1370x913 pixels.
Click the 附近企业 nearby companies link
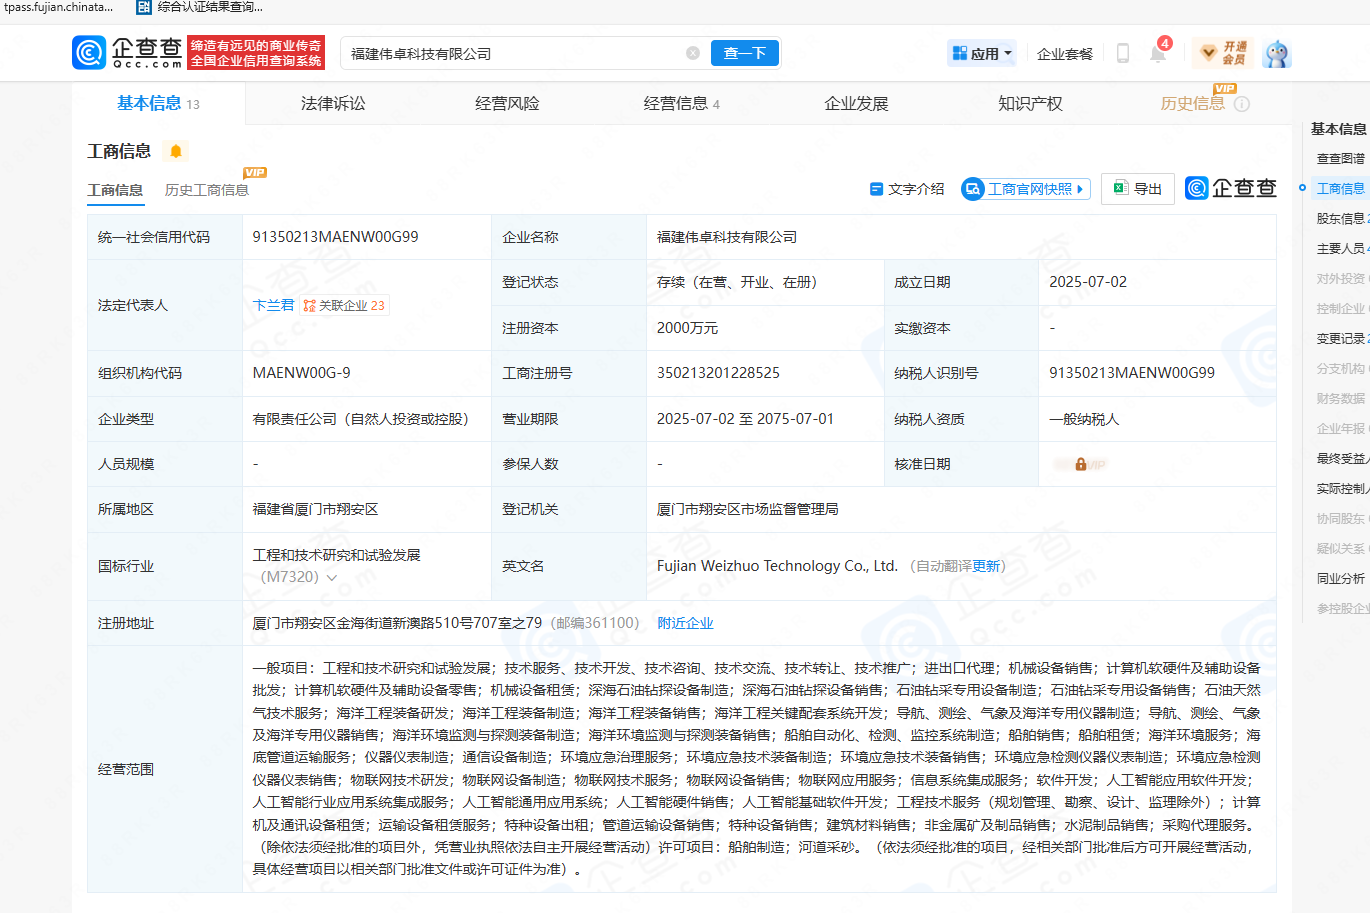coord(685,623)
